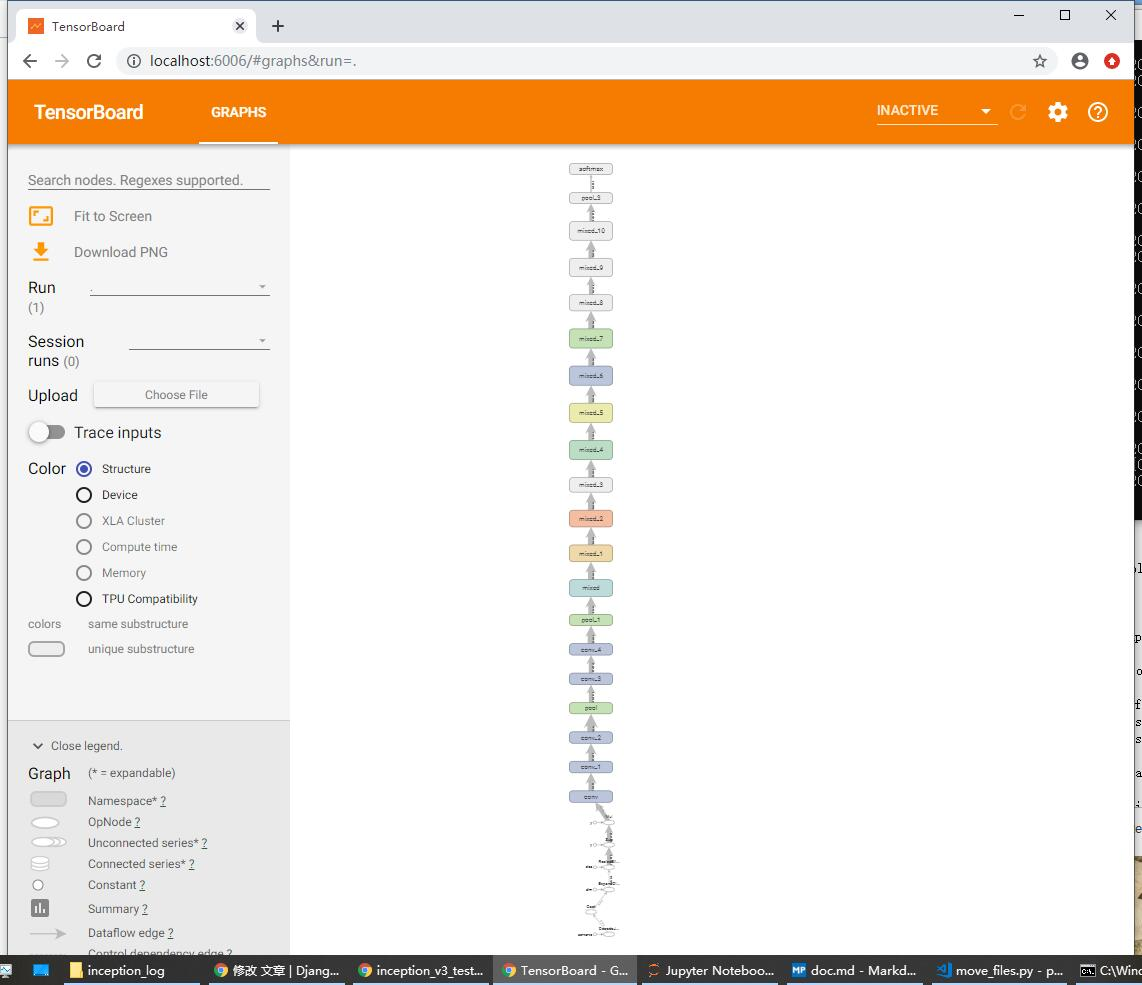The height and width of the screenshot is (985, 1142).
Task: Expand the mixed_5 namespace node
Action: pyautogui.click(x=591, y=412)
